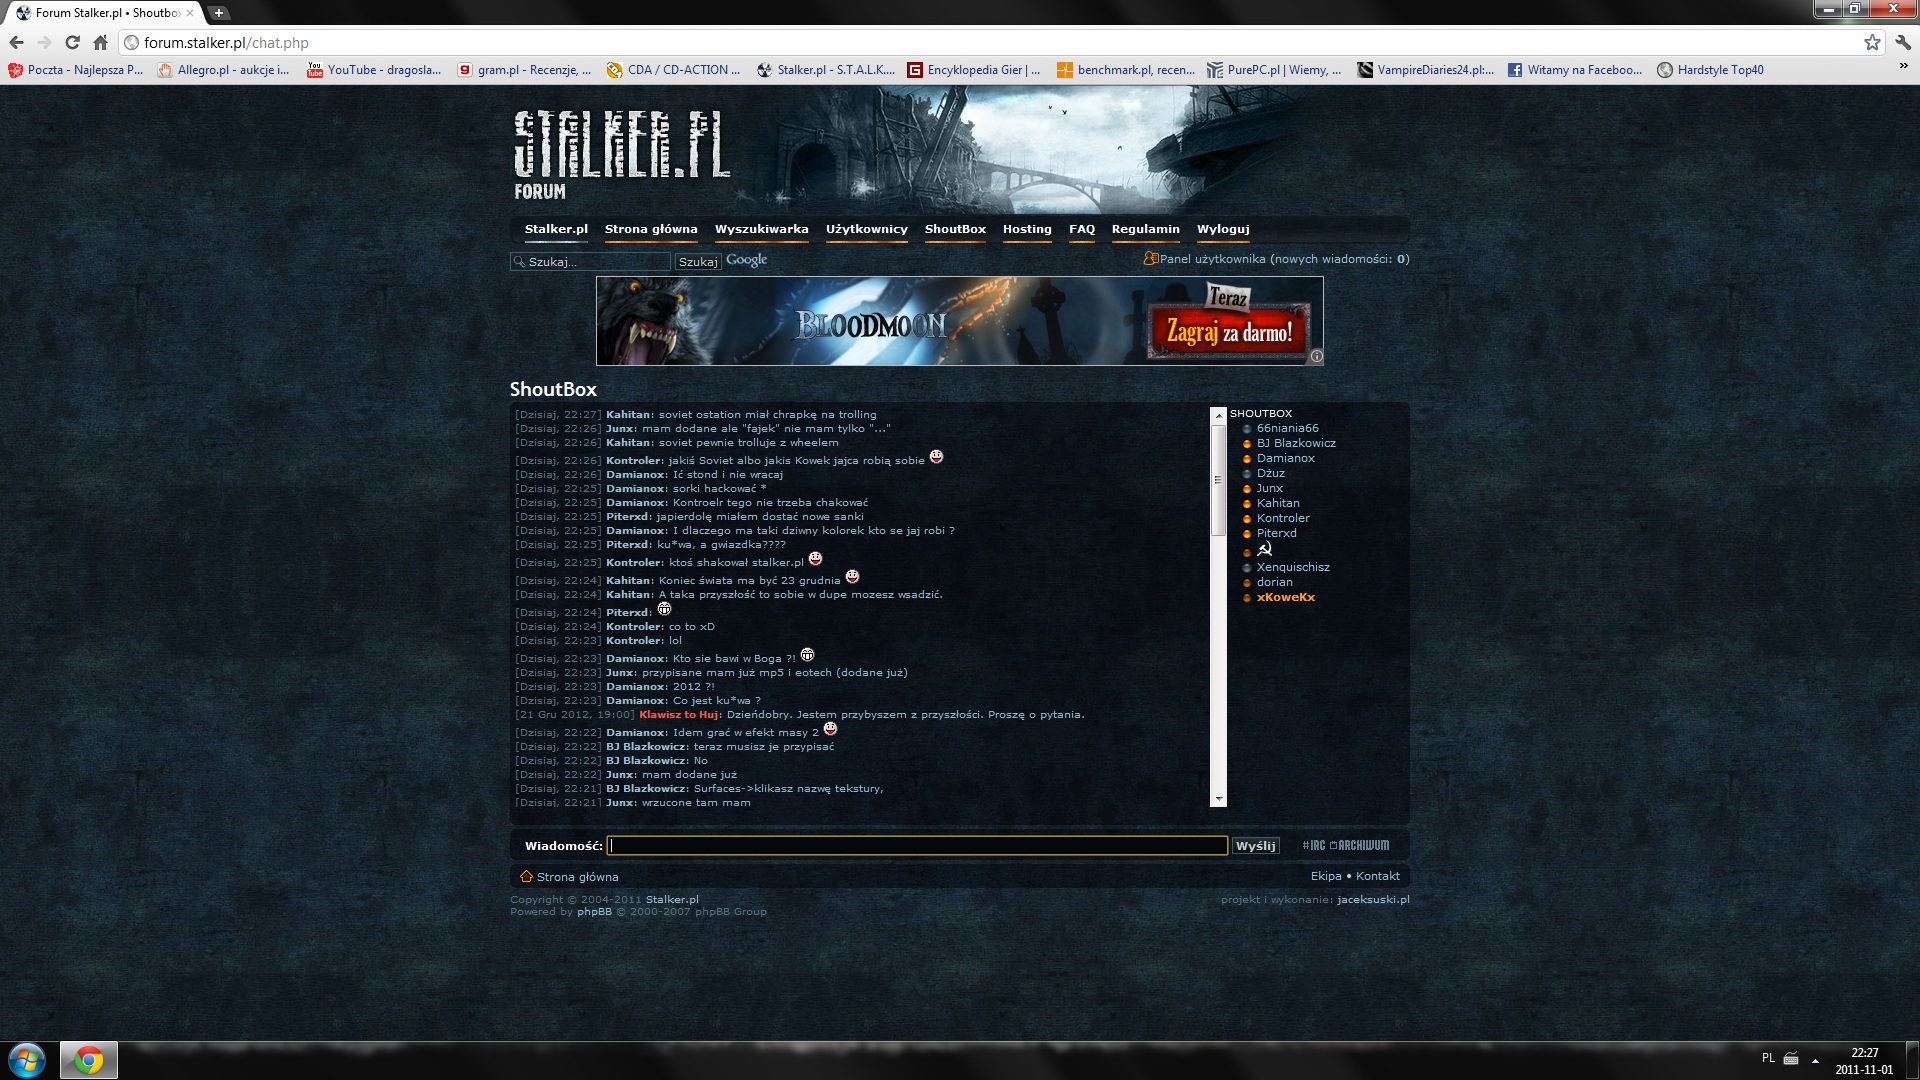The height and width of the screenshot is (1080, 1920).
Task: Select user Damianox in list
Action: pyautogui.click(x=1285, y=458)
